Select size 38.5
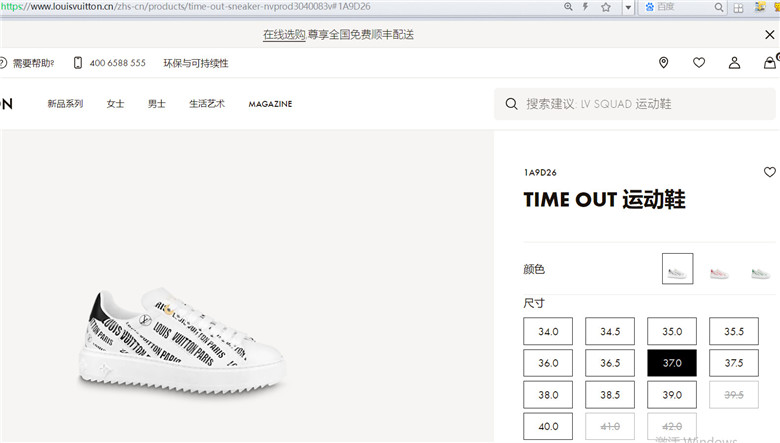Screen dimensions: 780x443 pos(610,395)
